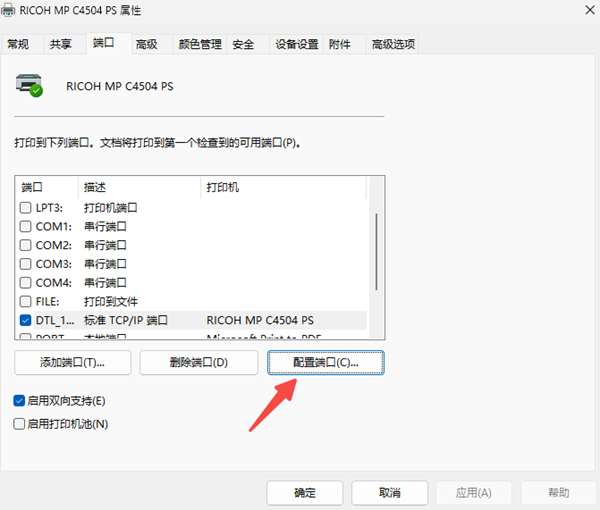Check the FILE: port checkbox
600x510 pixels.
click(25, 301)
